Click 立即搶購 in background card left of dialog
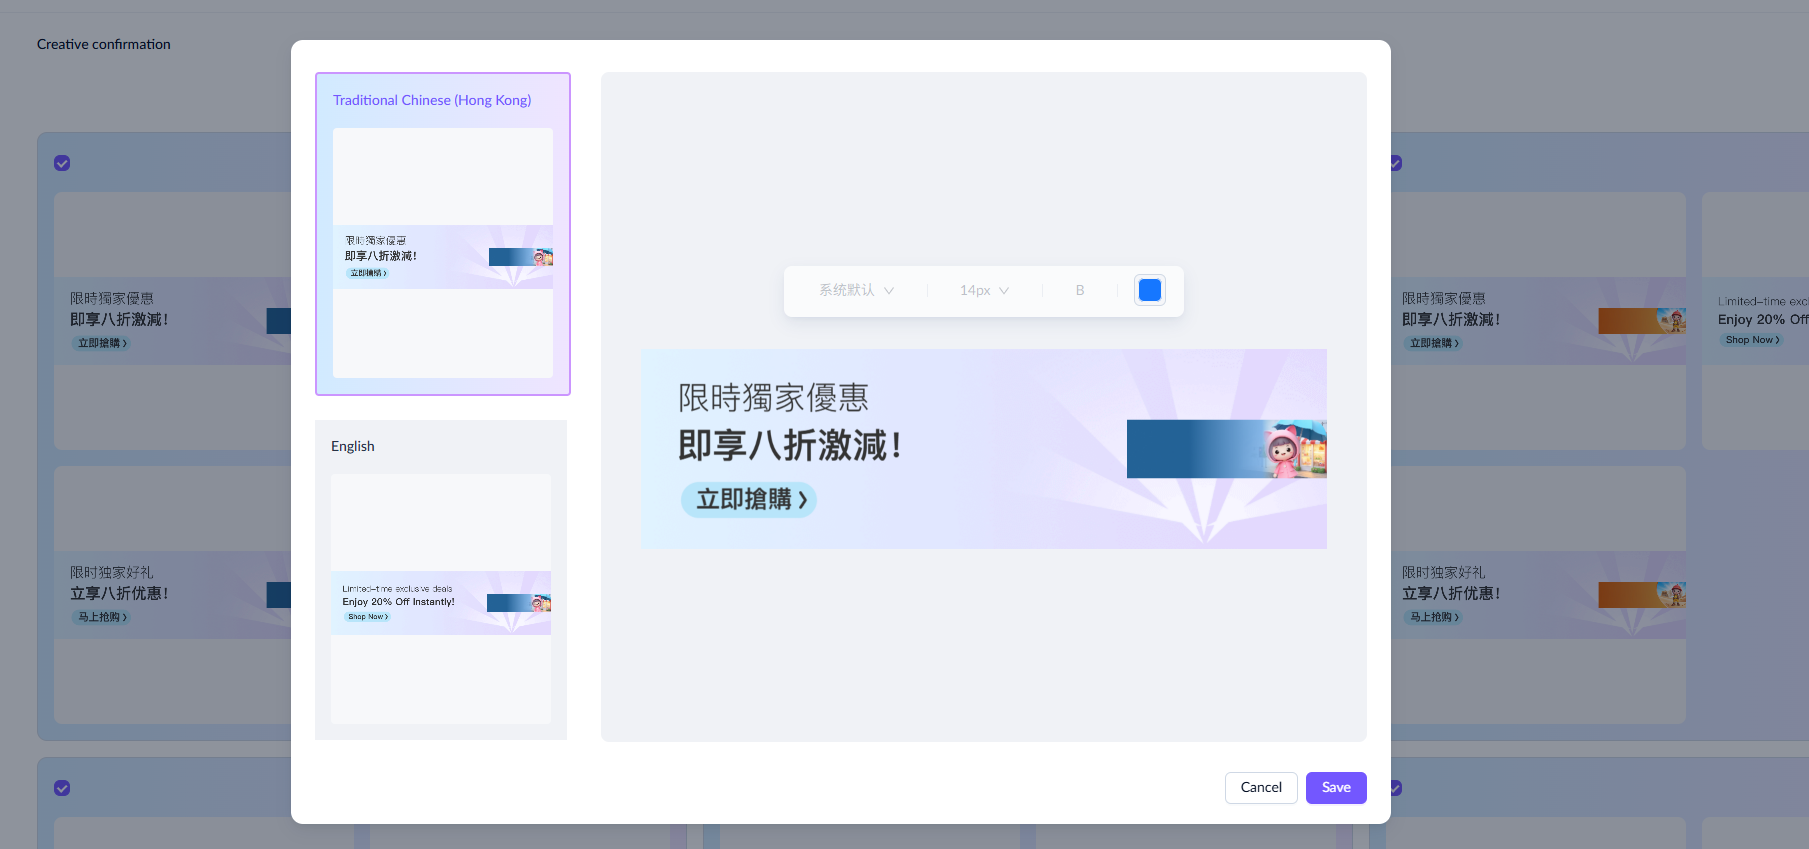The image size is (1809, 849). tap(103, 343)
